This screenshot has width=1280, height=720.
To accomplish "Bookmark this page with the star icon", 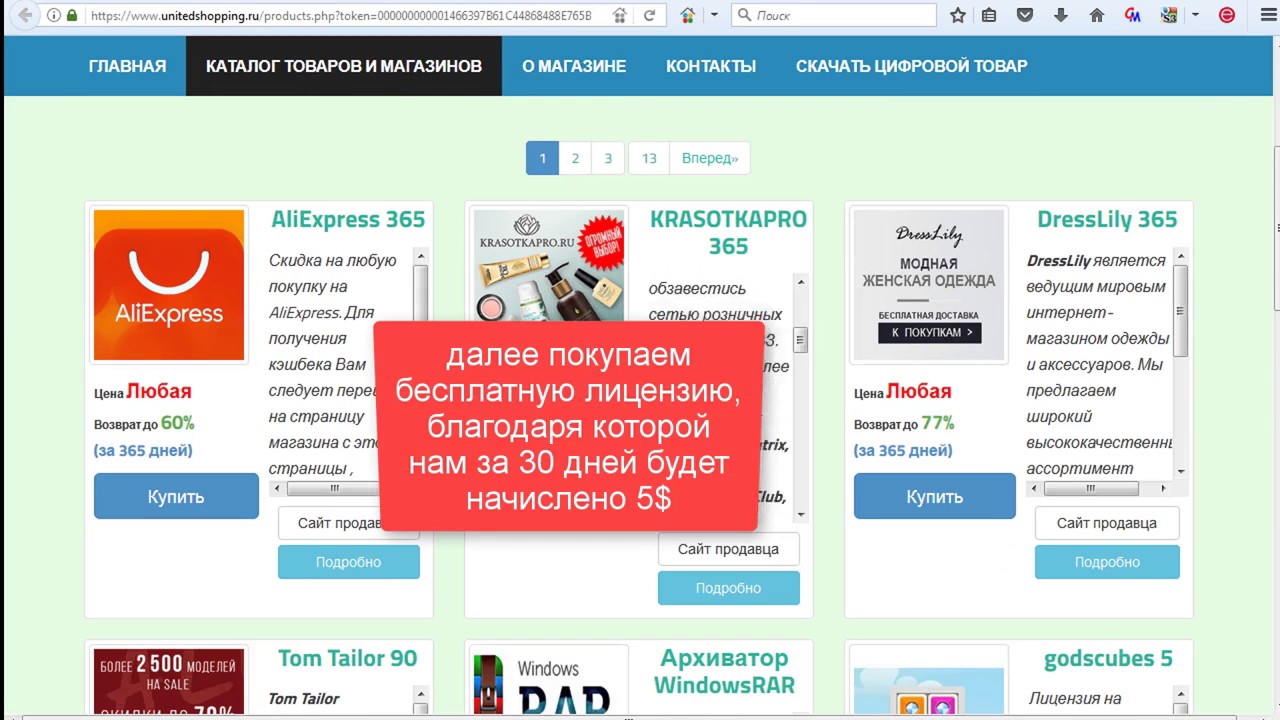I will [x=958, y=15].
